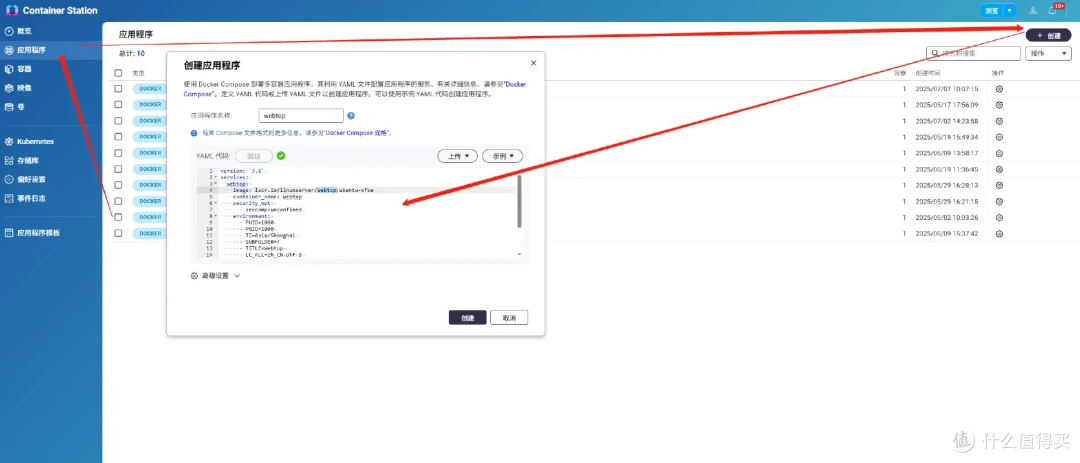Toggle the select-all checkbox in table header
This screenshot has width=1080, height=463.
[x=118, y=73]
